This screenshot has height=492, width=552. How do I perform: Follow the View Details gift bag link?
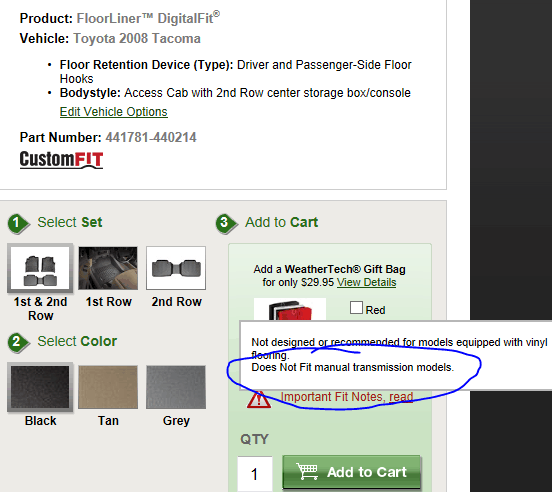point(366,282)
